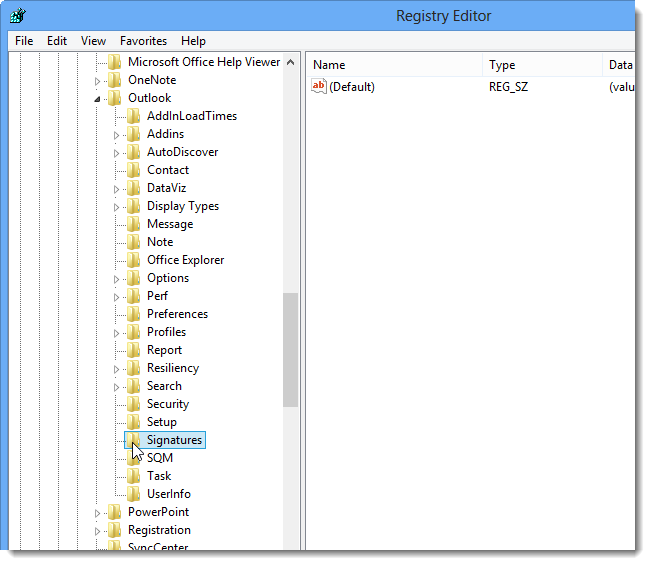Click the Profiles folder icon
The width and height of the screenshot is (650, 565).
(133, 332)
